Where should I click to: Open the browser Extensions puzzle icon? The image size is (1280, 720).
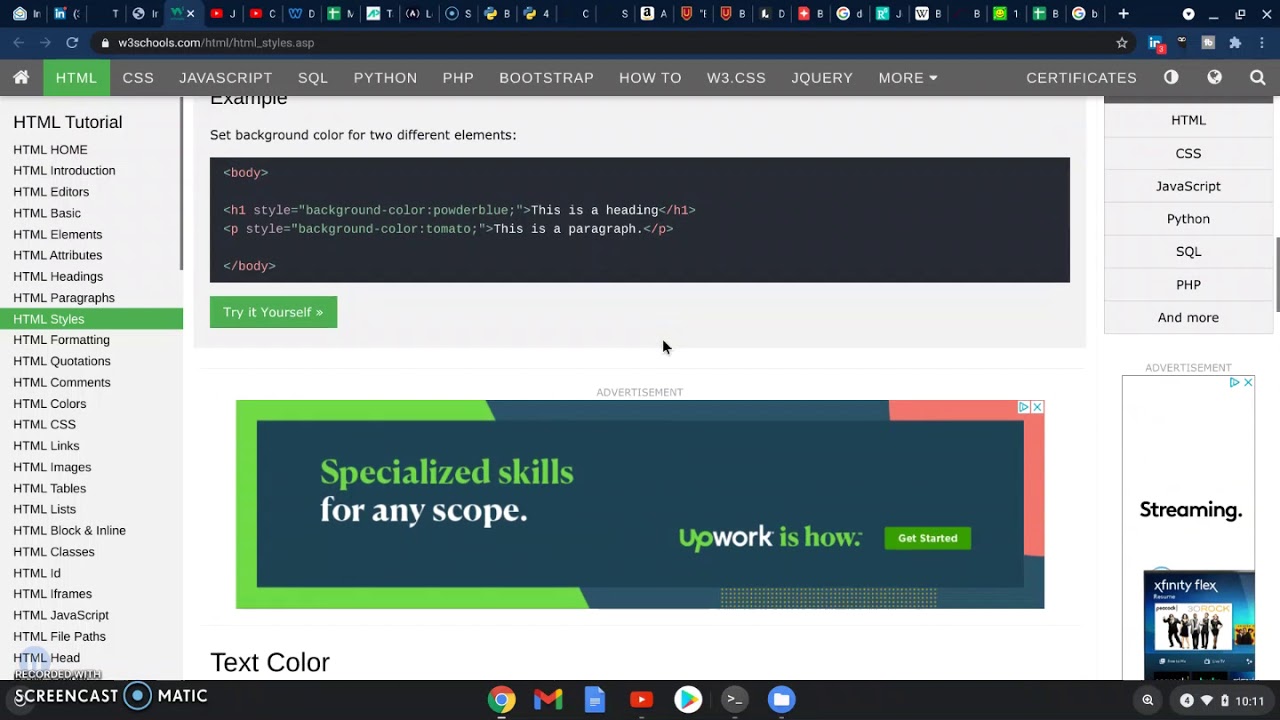click(x=1235, y=43)
